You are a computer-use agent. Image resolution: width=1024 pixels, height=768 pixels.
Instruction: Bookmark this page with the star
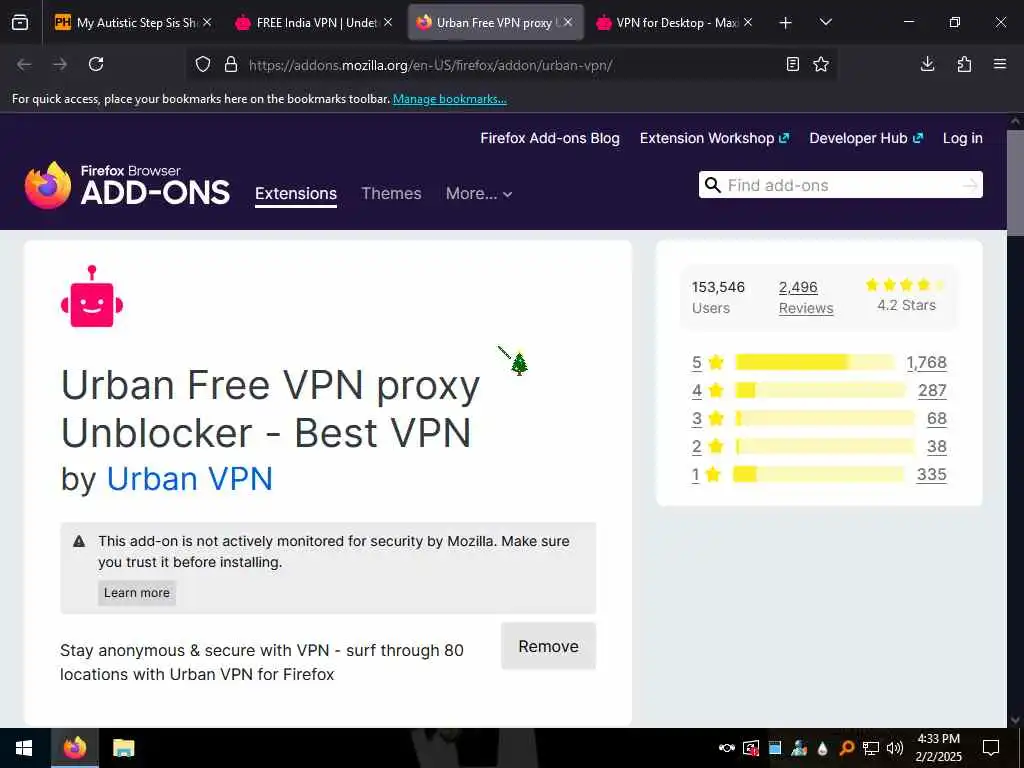click(821, 64)
